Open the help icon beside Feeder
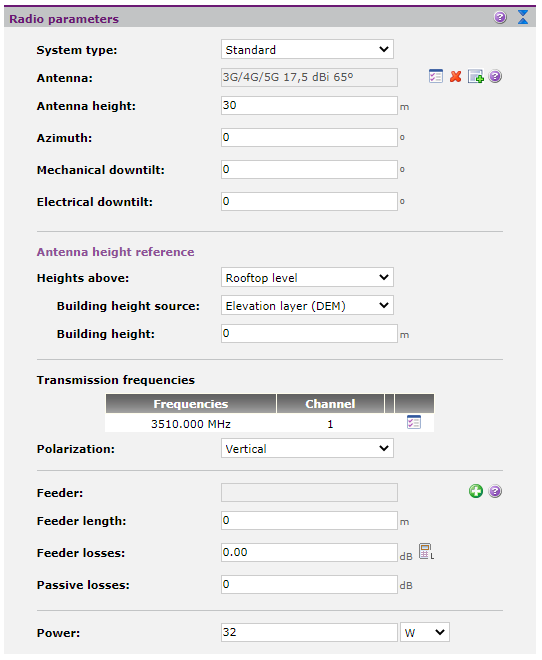This screenshot has height=660, width=542. point(495,491)
